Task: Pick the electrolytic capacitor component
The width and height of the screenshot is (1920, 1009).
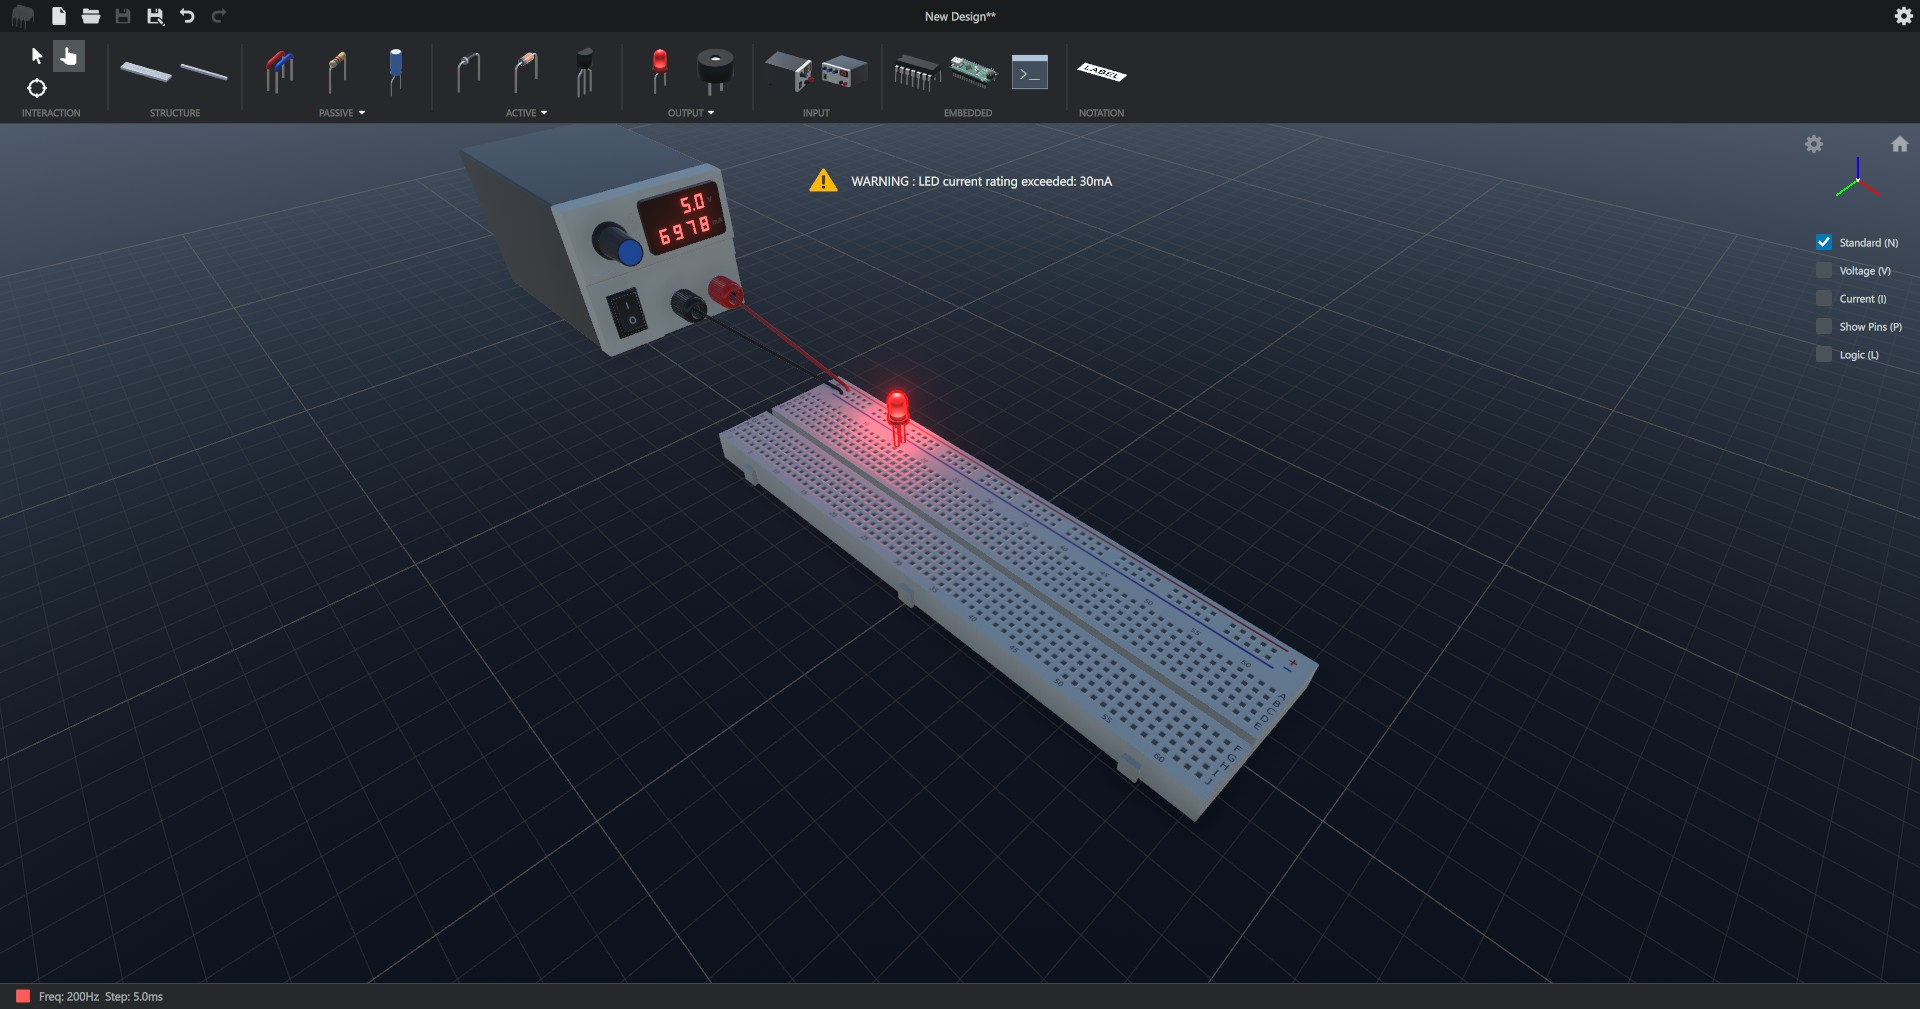Action: click(x=396, y=70)
